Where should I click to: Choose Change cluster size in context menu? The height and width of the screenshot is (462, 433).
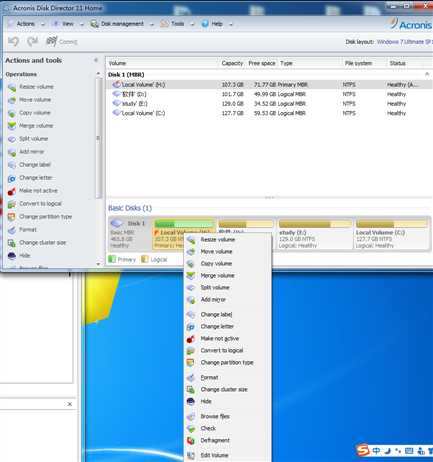(228, 390)
